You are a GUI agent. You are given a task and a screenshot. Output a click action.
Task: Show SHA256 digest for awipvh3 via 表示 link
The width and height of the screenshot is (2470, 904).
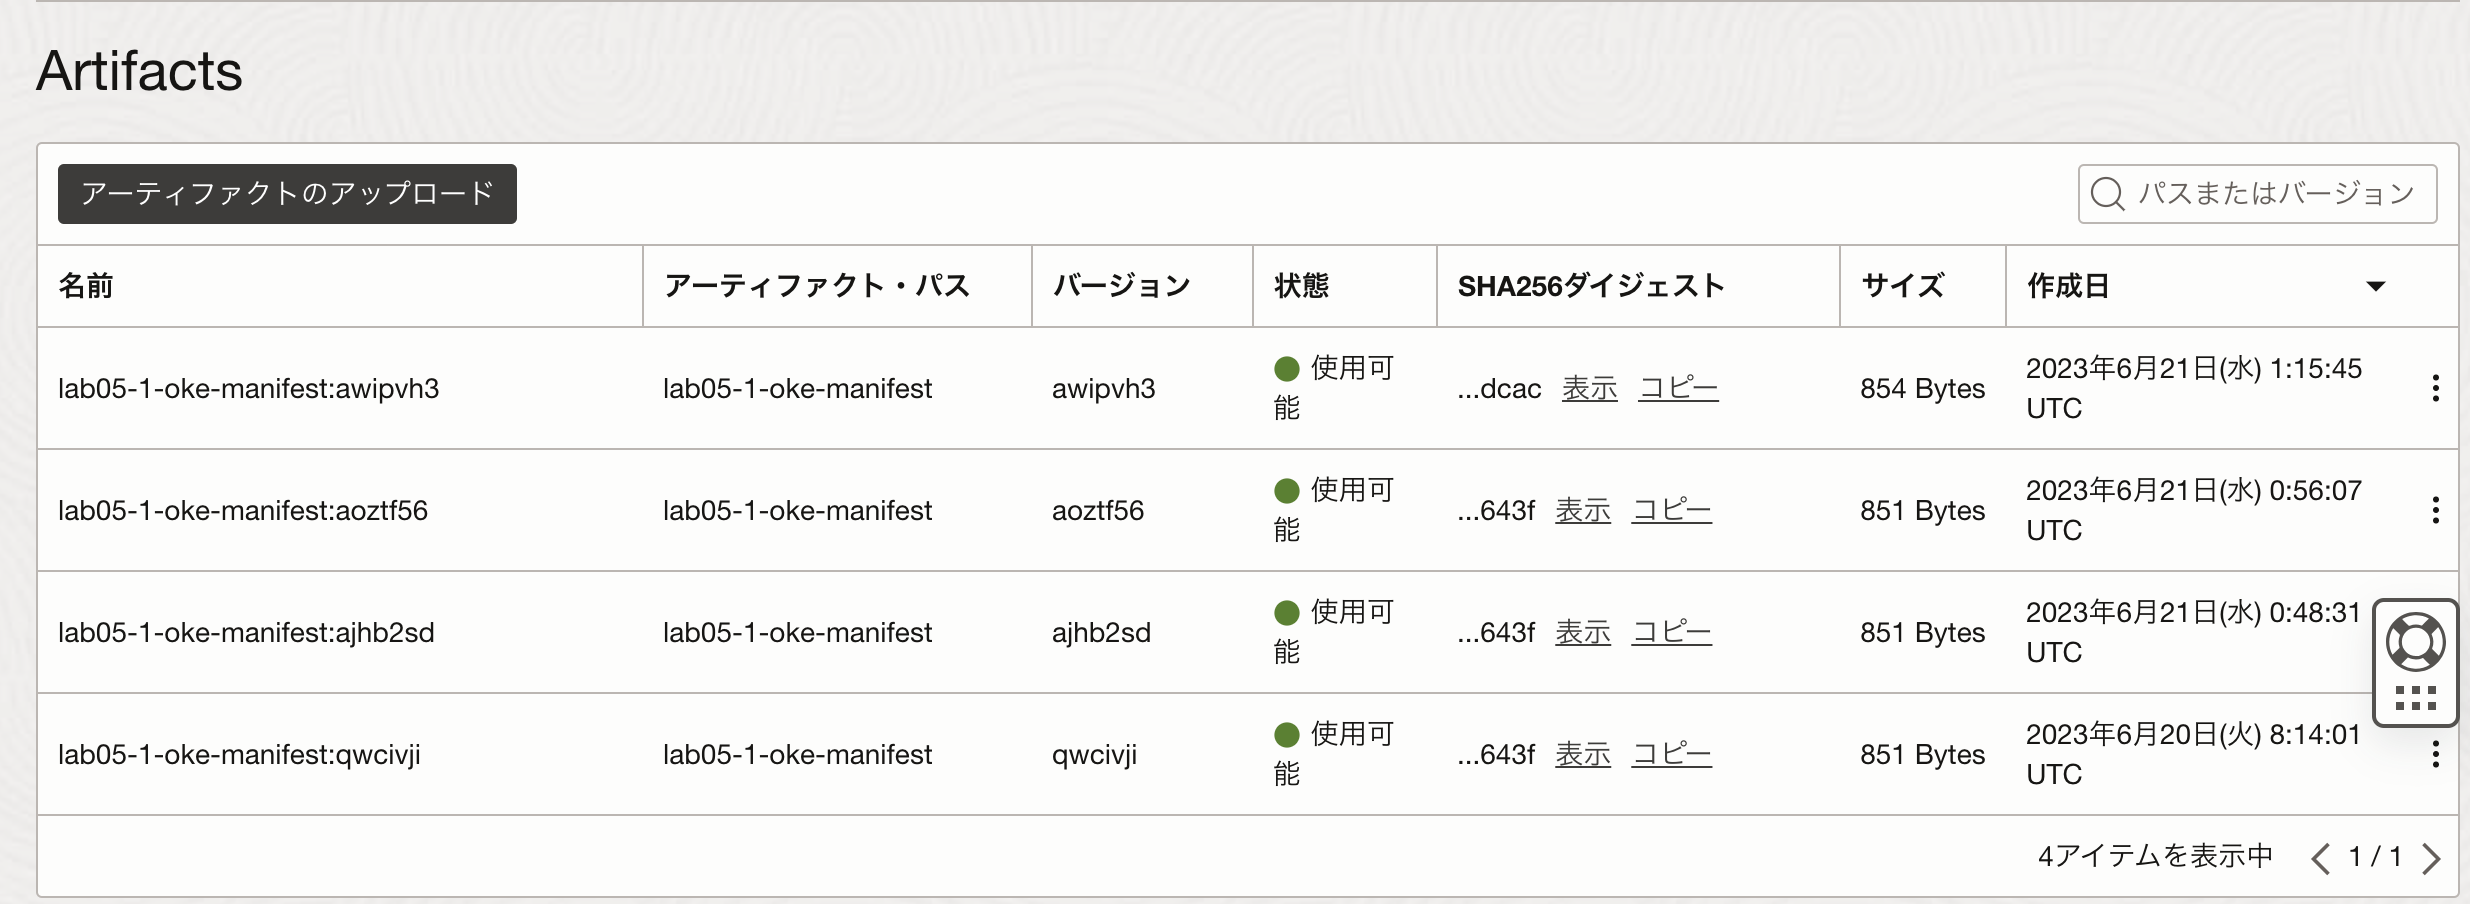[x=1589, y=388]
